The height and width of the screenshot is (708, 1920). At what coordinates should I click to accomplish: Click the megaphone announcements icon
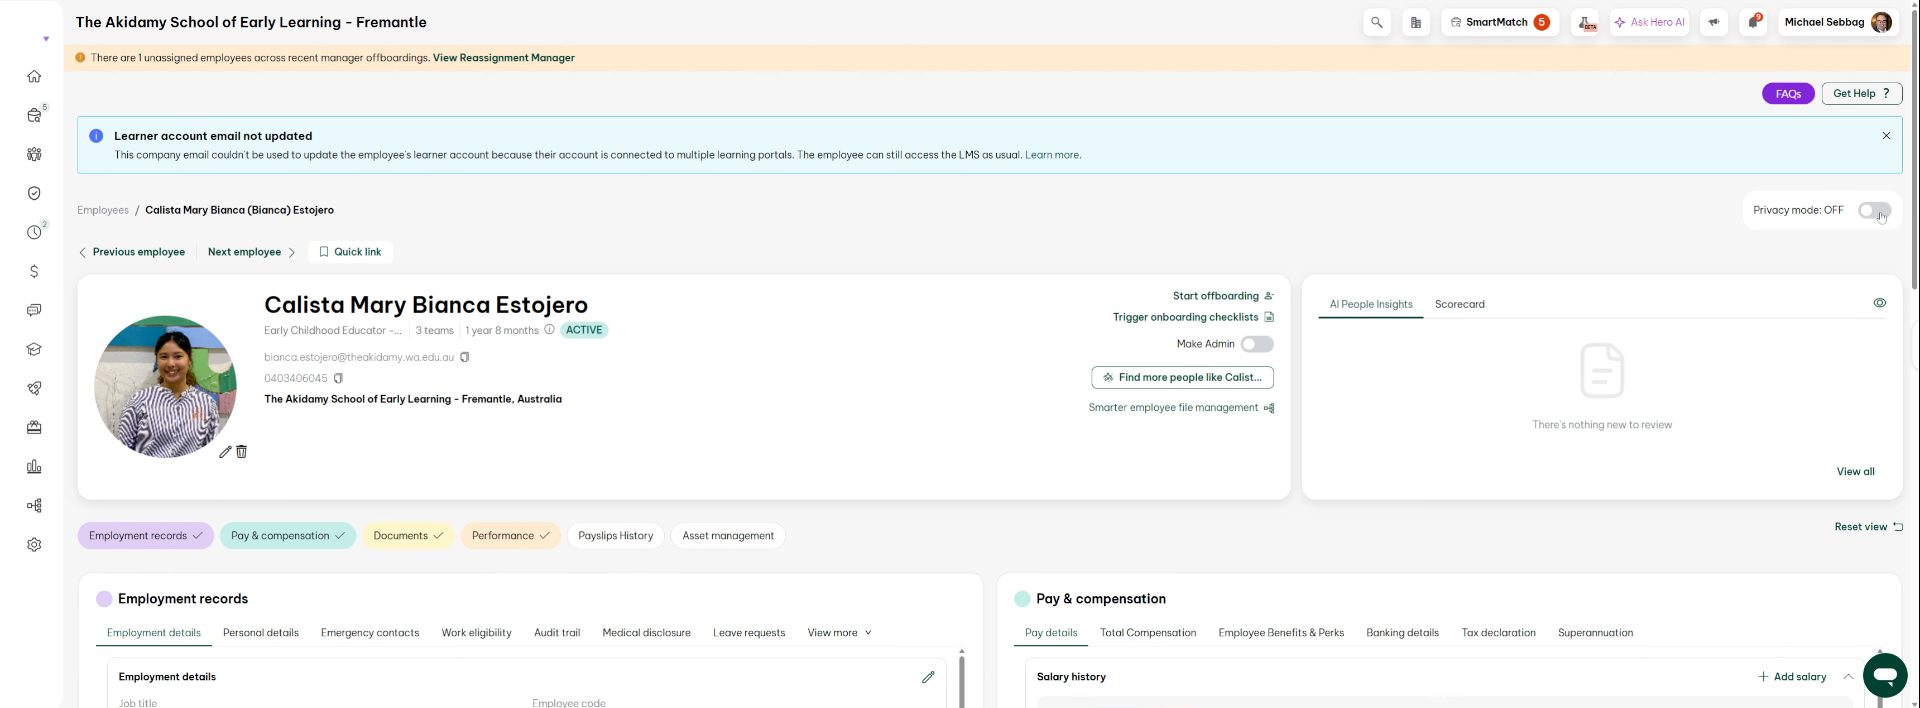[x=1714, y=22]
